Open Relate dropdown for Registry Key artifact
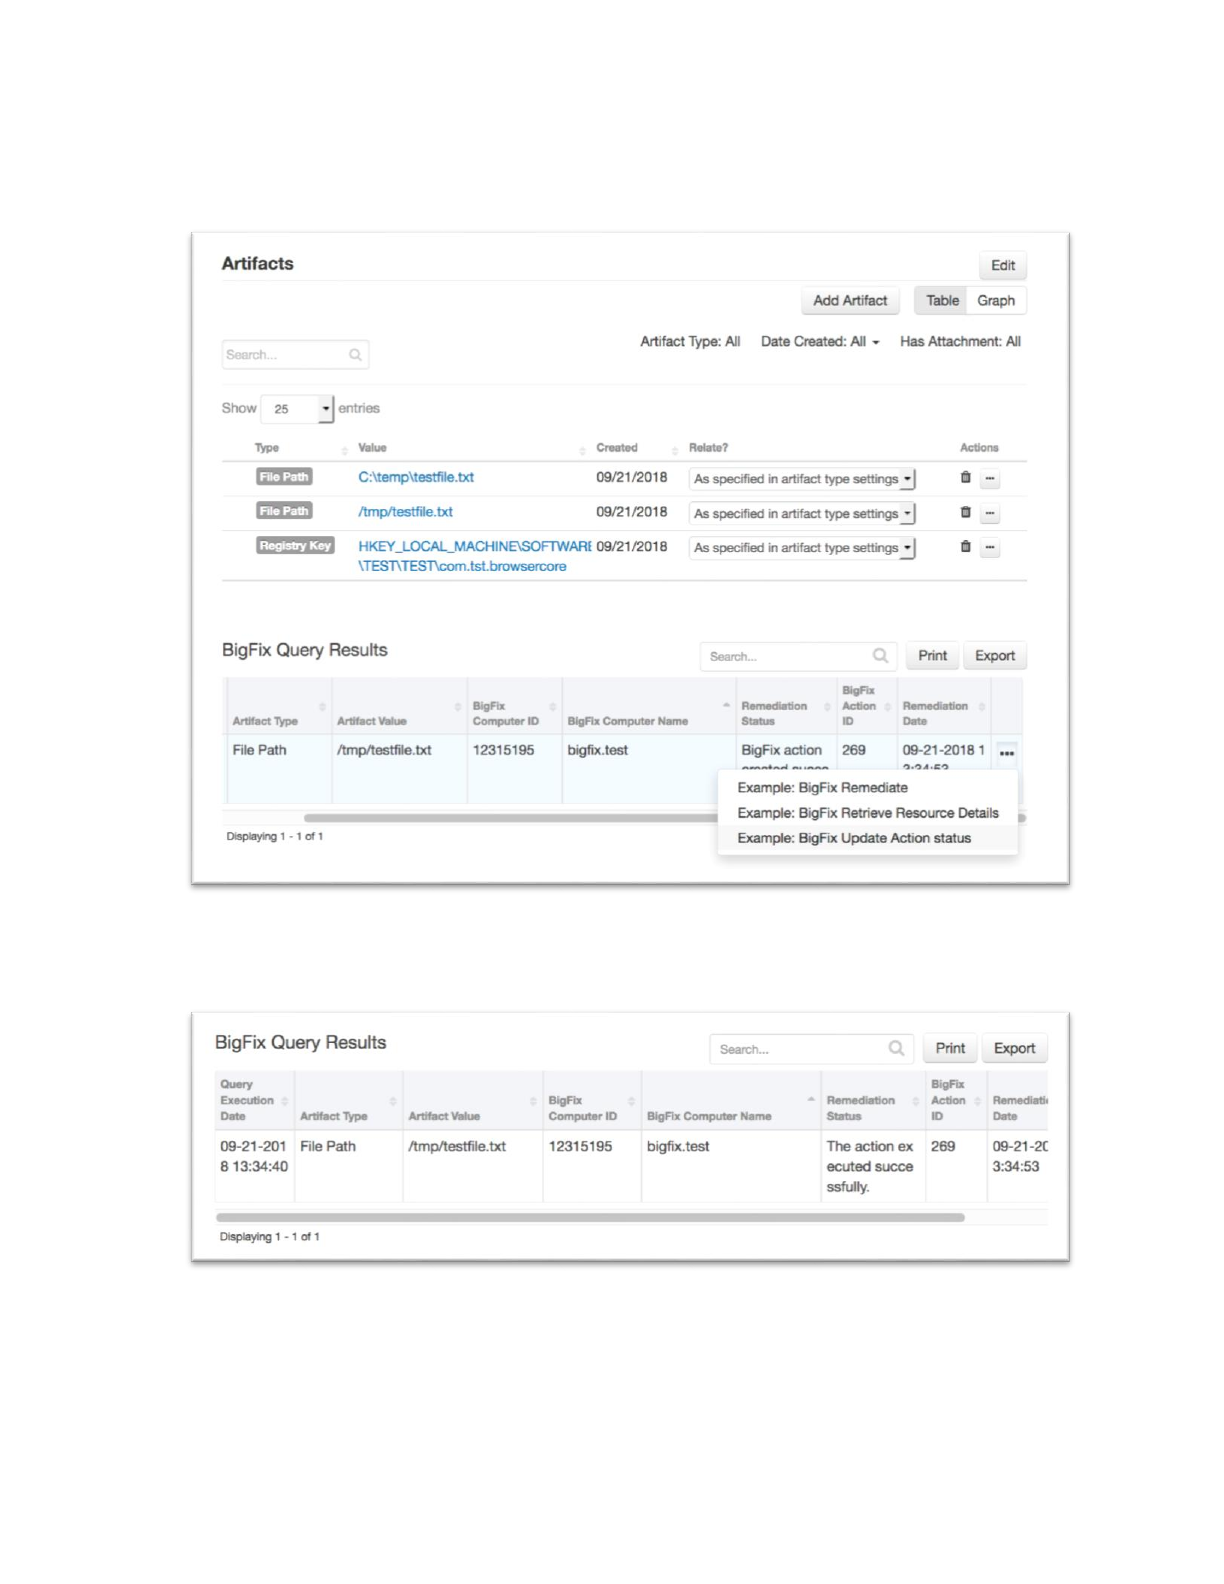This screenshot has width=1224, height=1584. pos(802,547)
